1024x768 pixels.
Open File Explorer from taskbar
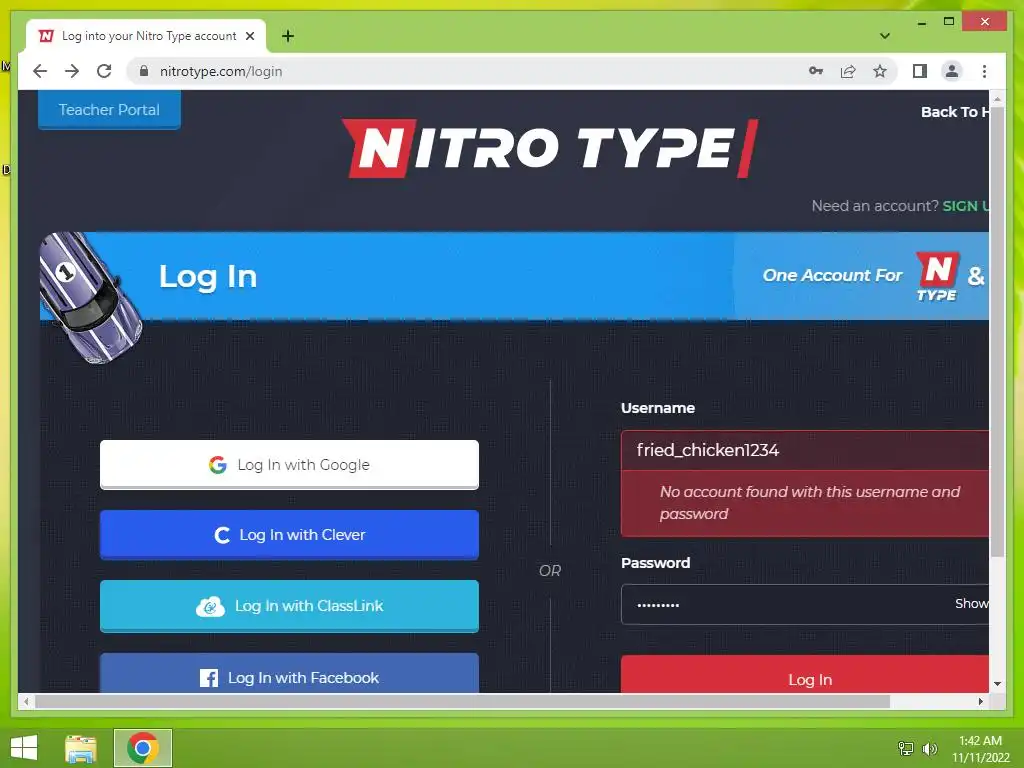click(81, 748)
